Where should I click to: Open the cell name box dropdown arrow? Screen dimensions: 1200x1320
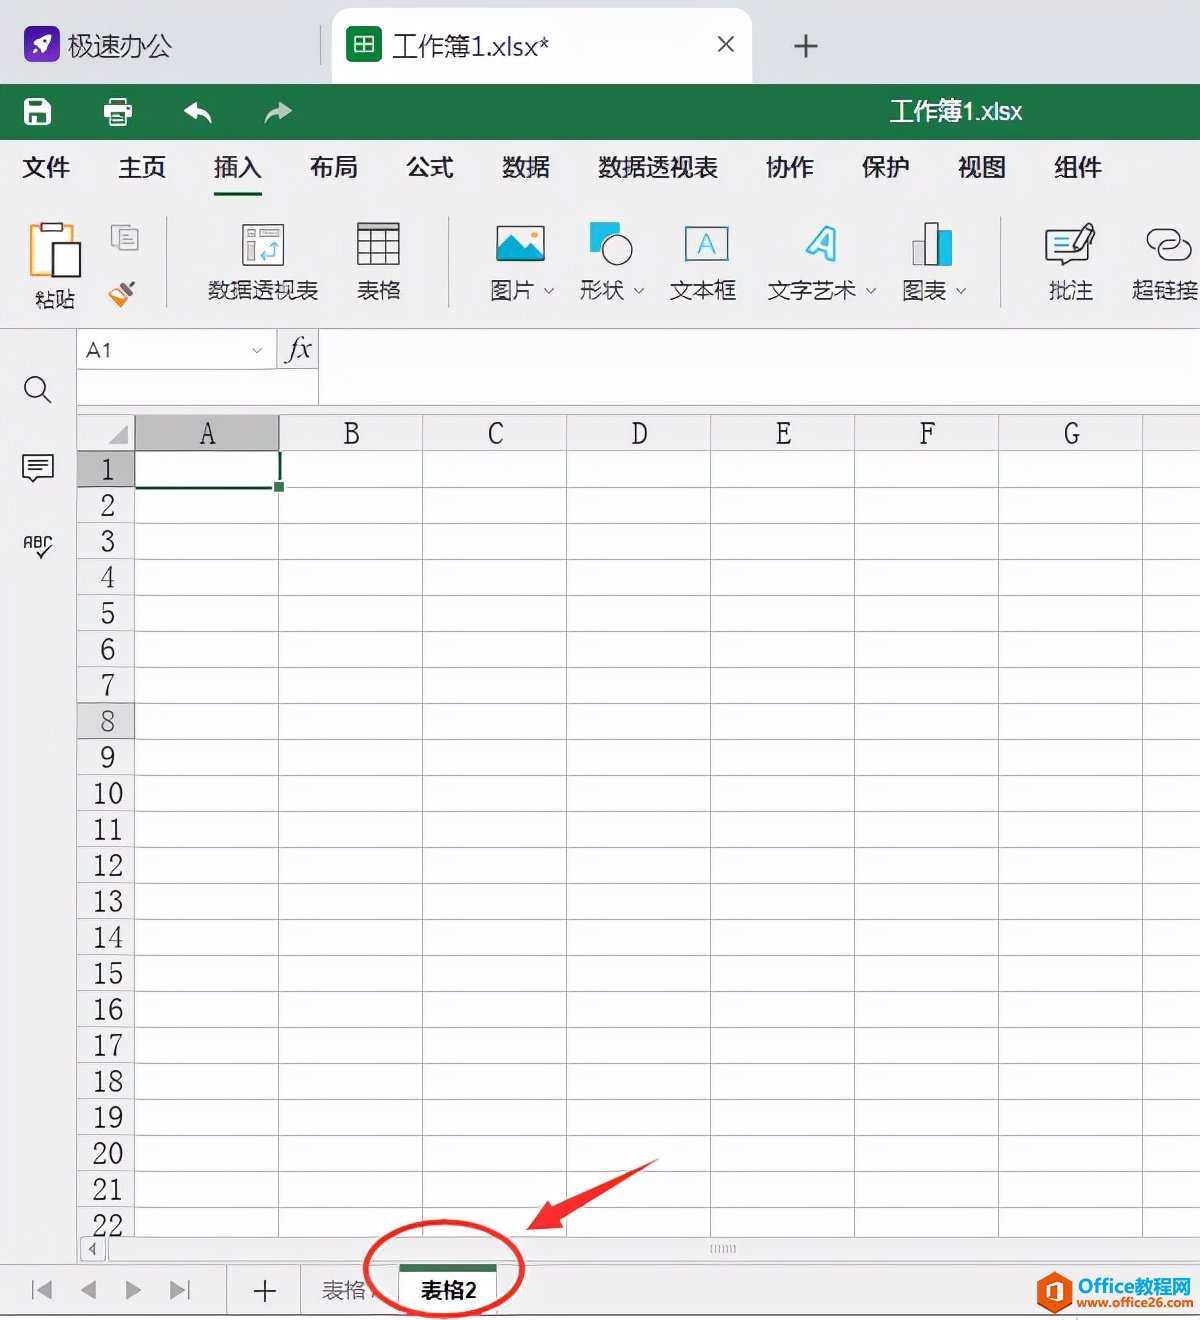(x=257, y=350)
